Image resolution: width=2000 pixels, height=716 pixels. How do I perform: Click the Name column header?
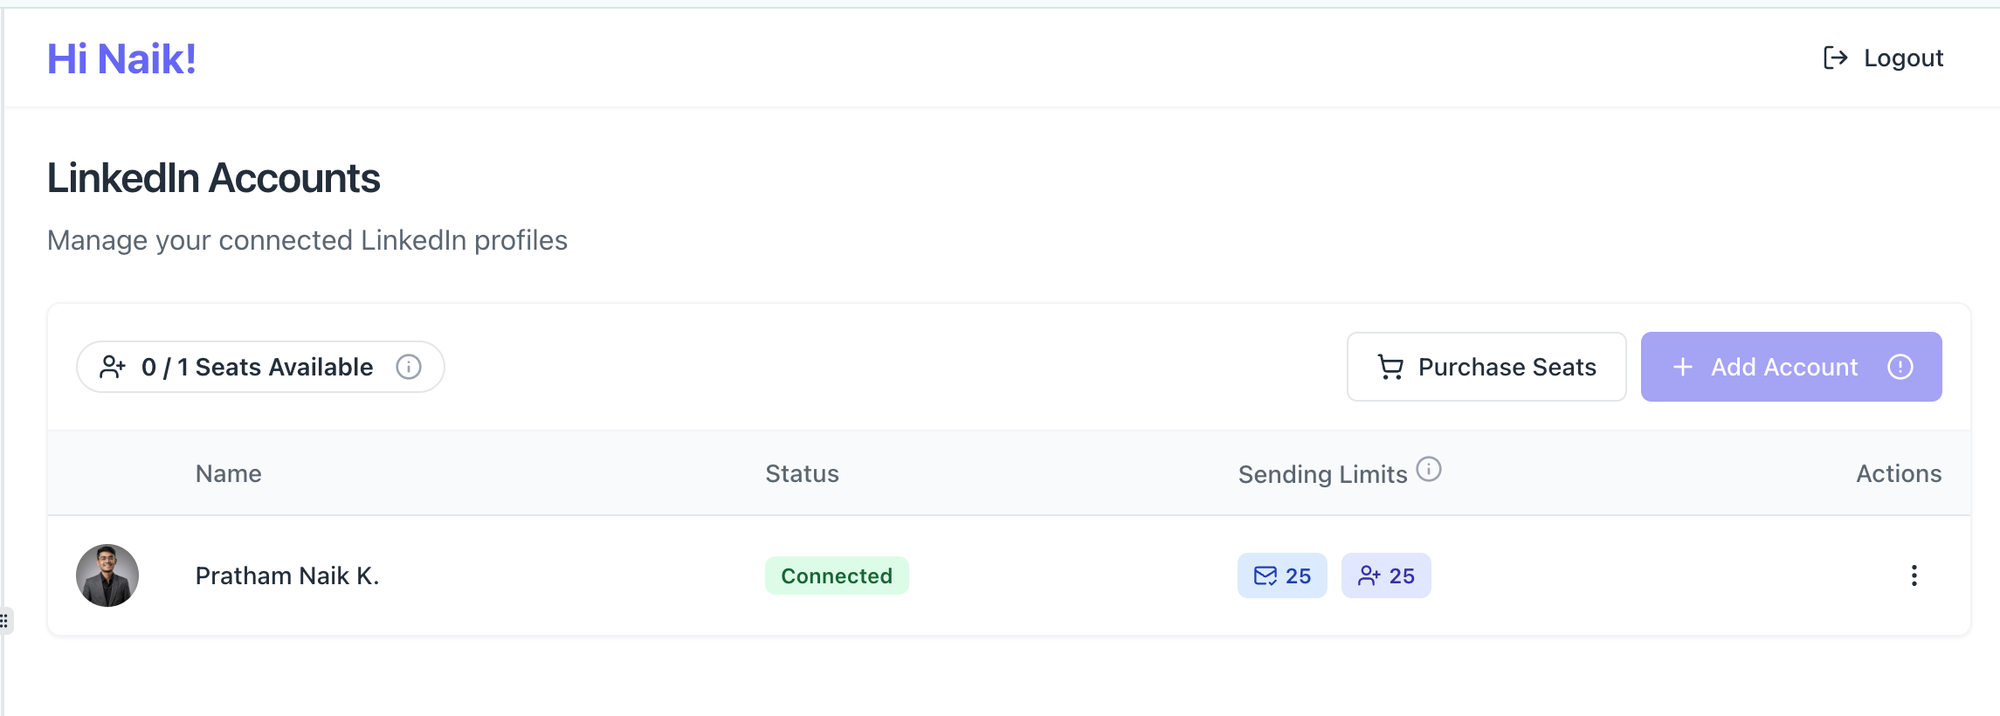tap(228, 473)
